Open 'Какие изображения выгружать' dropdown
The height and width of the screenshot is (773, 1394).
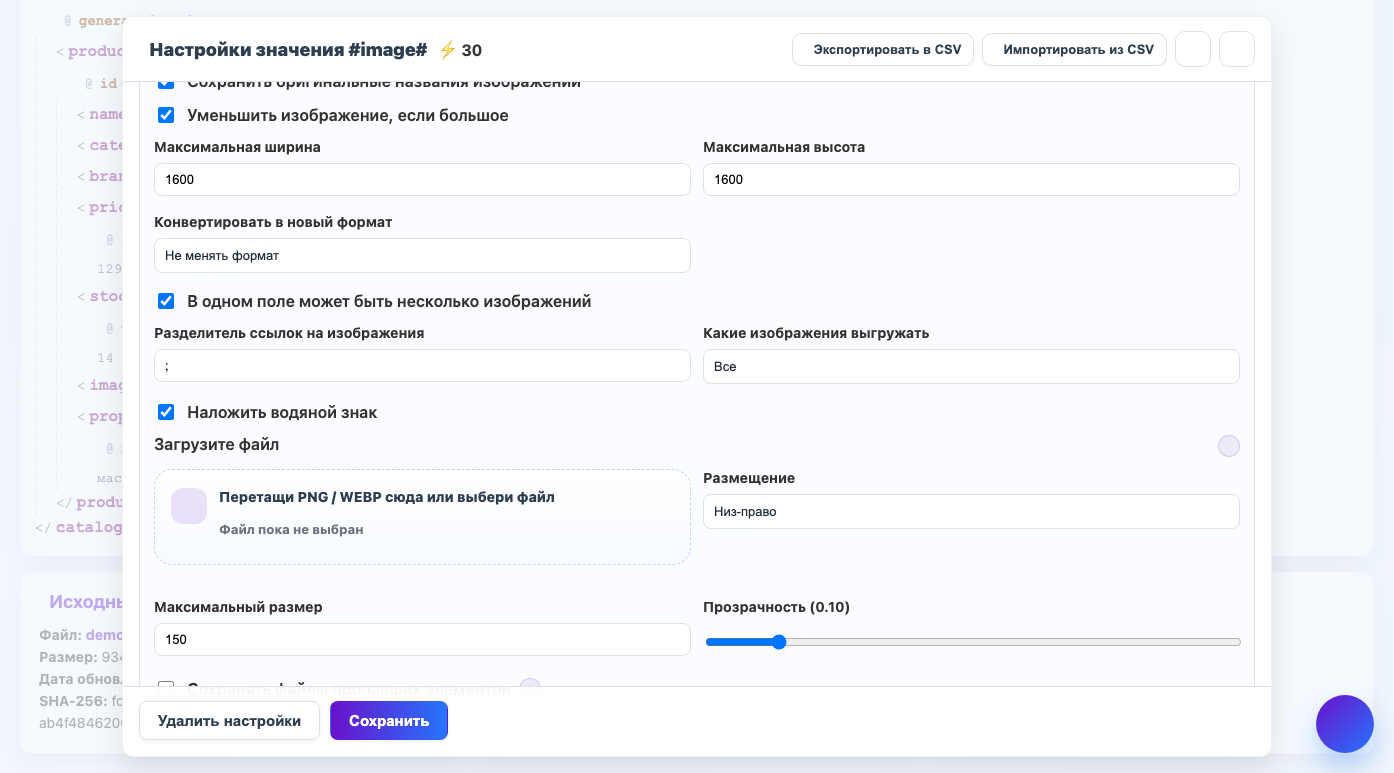[971, 366]
